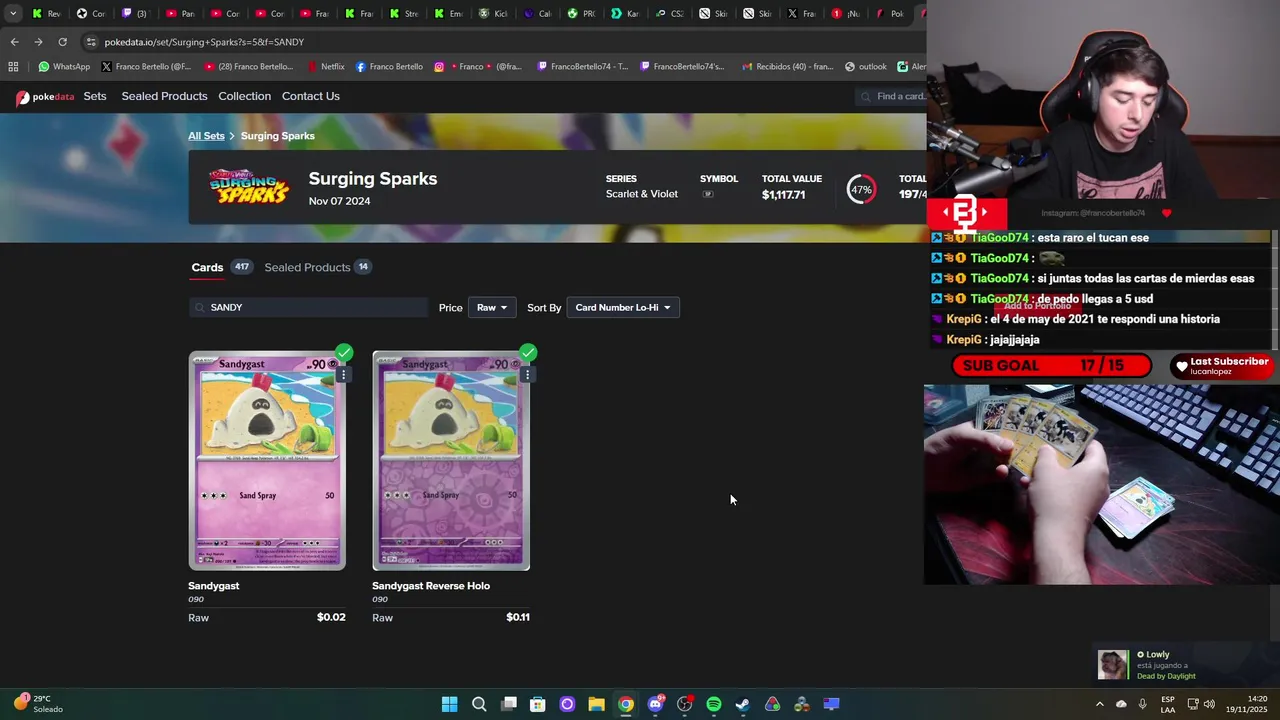The width and height of the screenshot is (1280, 720).
Task: View site info icon in address bar
Action: point(92,42)
